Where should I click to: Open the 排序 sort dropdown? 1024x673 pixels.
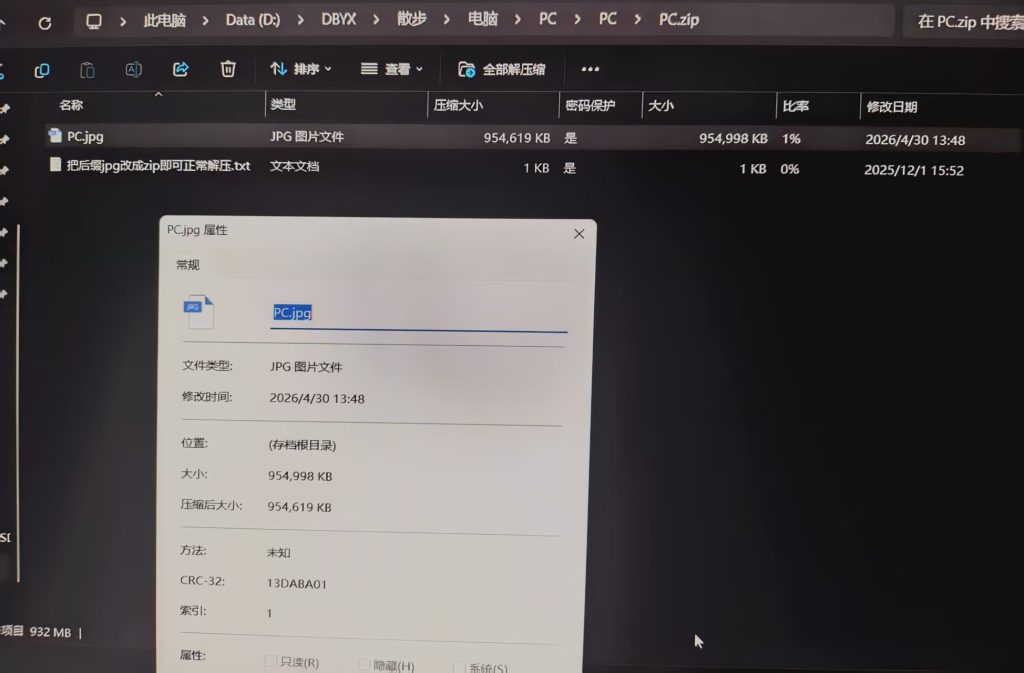point(301,69)
